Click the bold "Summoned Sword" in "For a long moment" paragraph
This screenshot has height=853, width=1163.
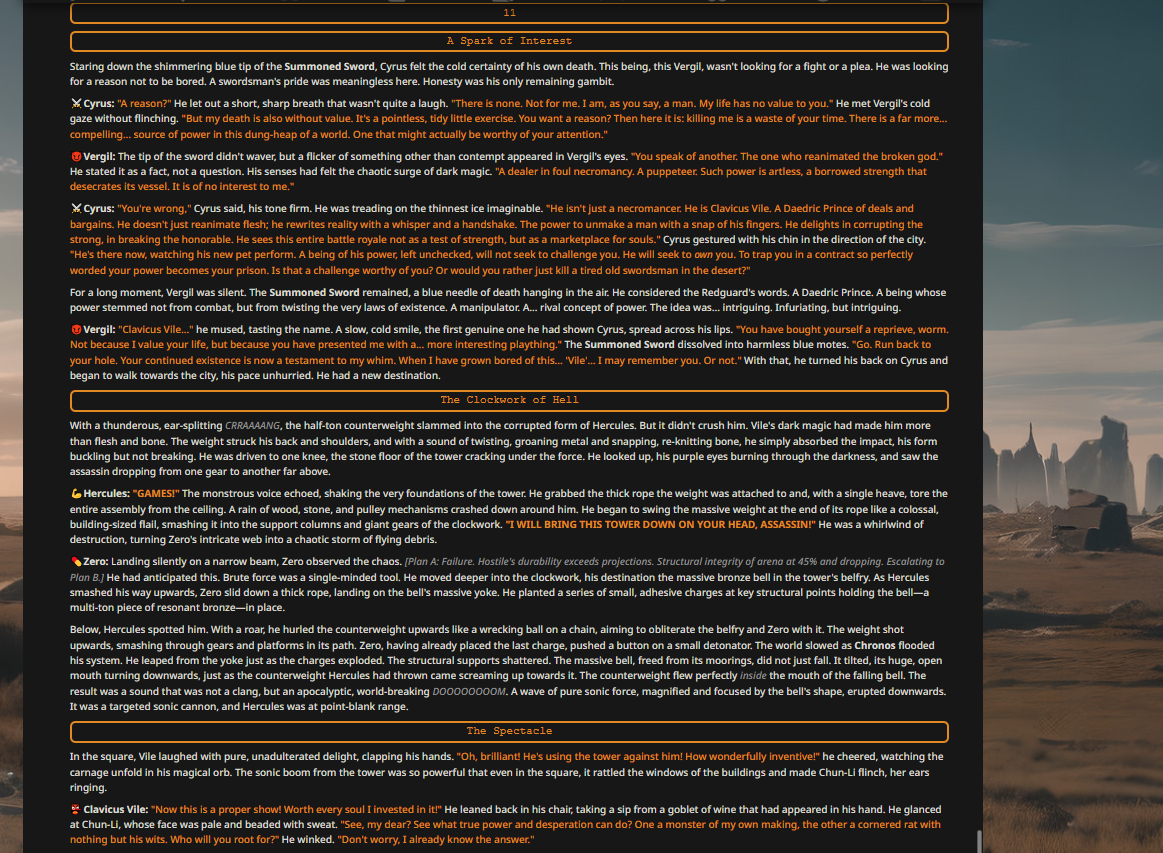coord(314,293)
